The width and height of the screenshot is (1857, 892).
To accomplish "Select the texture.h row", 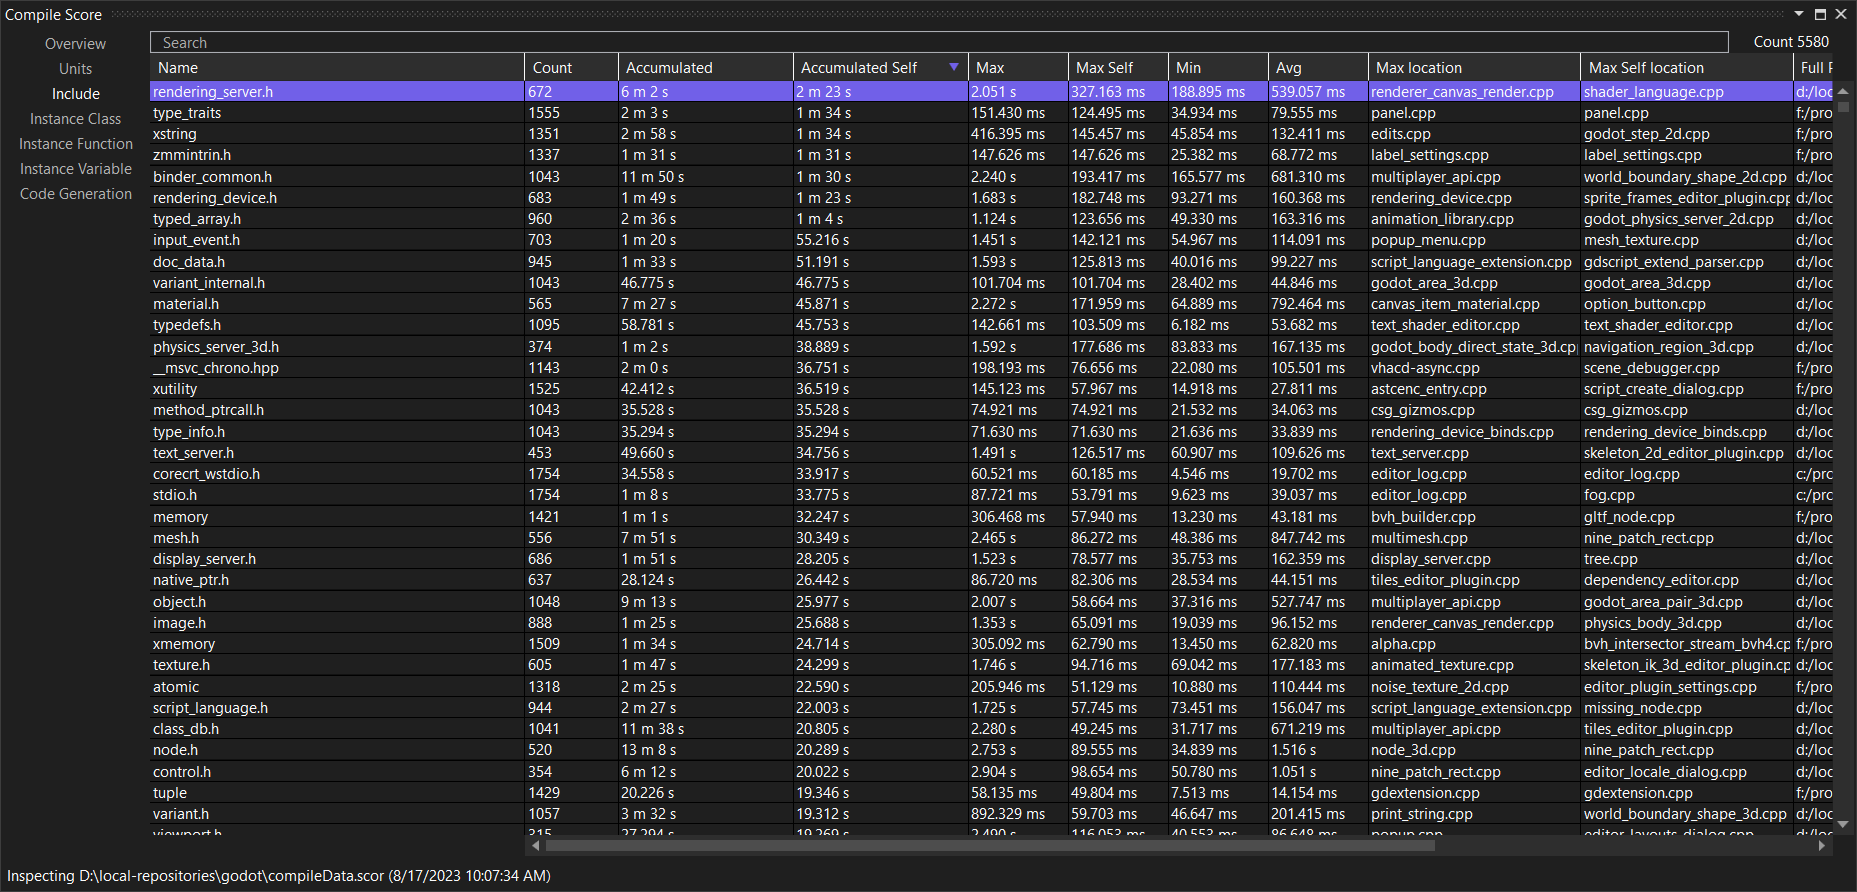I will [x=992, y=665].
